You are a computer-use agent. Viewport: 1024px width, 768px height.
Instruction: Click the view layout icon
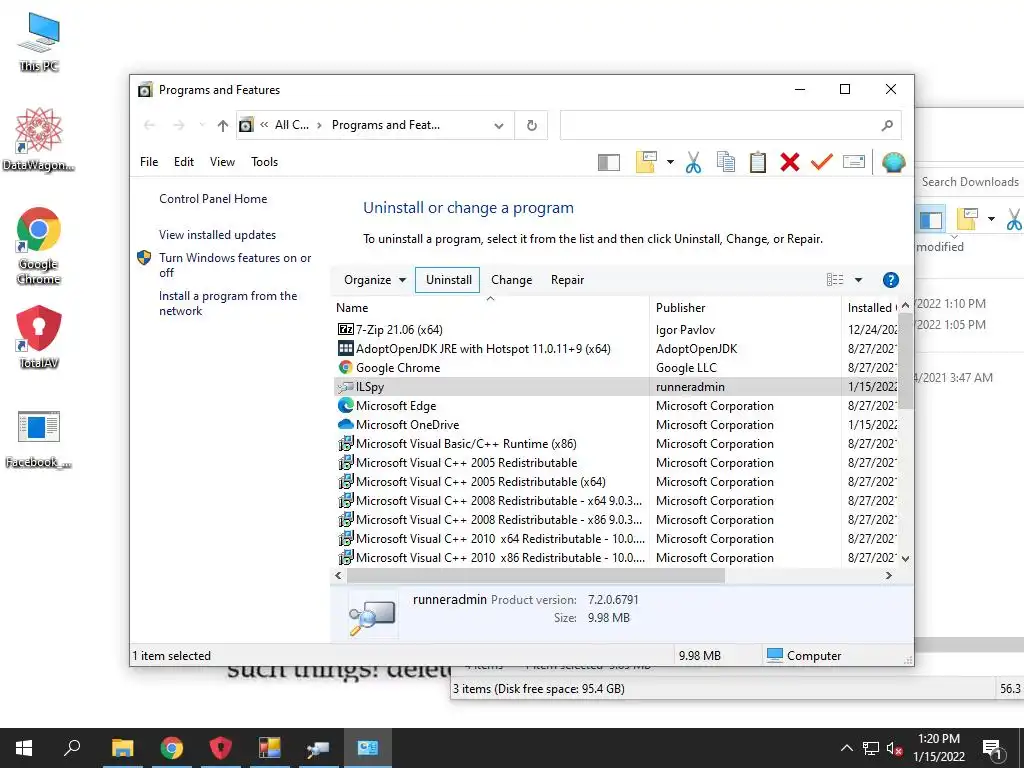835,280
